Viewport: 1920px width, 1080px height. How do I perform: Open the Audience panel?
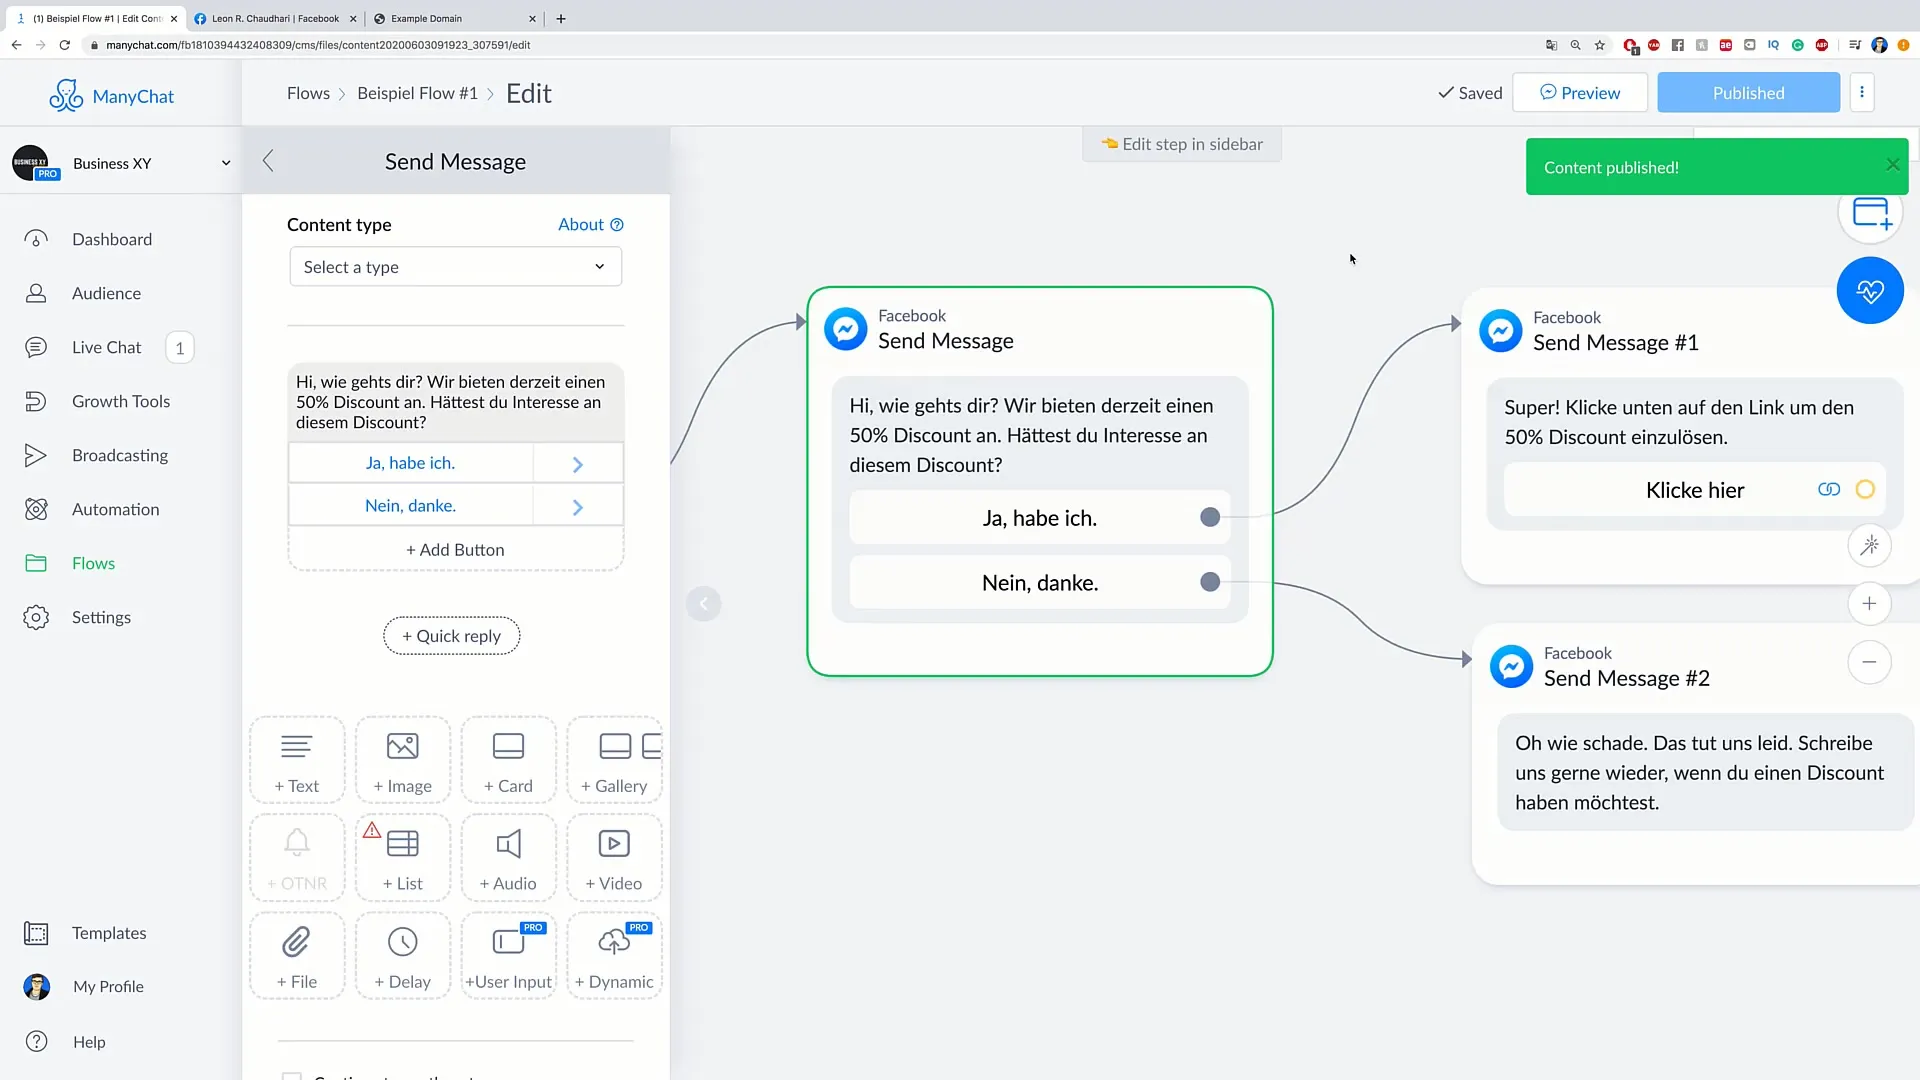pyautogui.click(x=105, y=293)
